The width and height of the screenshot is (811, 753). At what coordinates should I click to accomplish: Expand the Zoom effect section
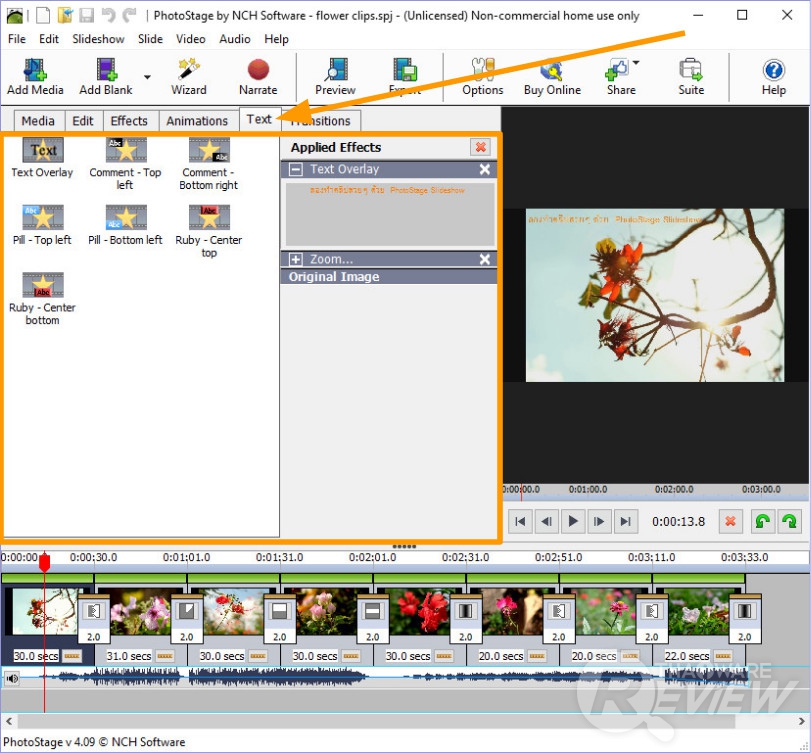[296, 260]
